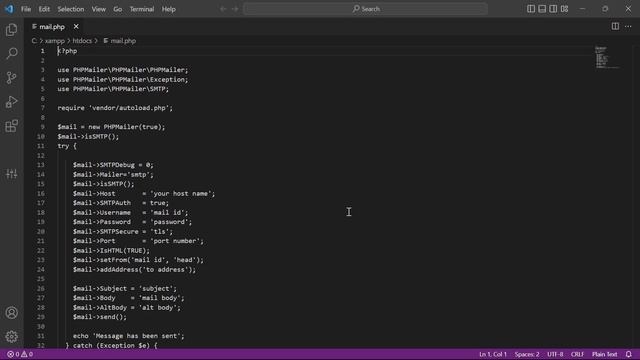Open the Selection menu
This screenshot has width=640, height=360.
[71, 9]
